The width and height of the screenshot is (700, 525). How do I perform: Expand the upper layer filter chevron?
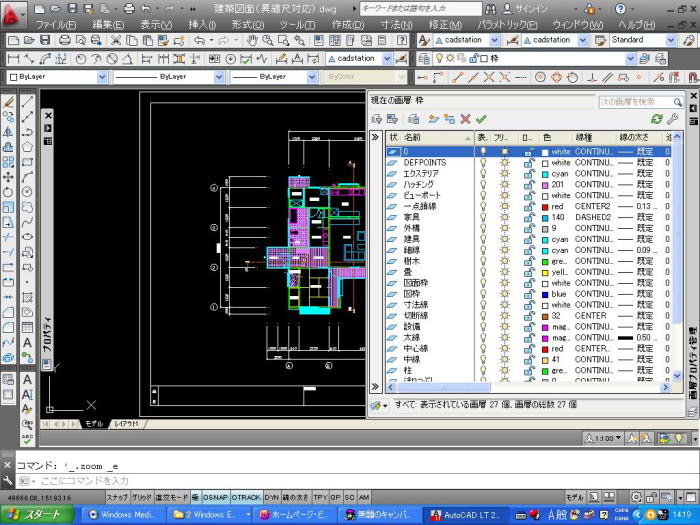[375, 137]
